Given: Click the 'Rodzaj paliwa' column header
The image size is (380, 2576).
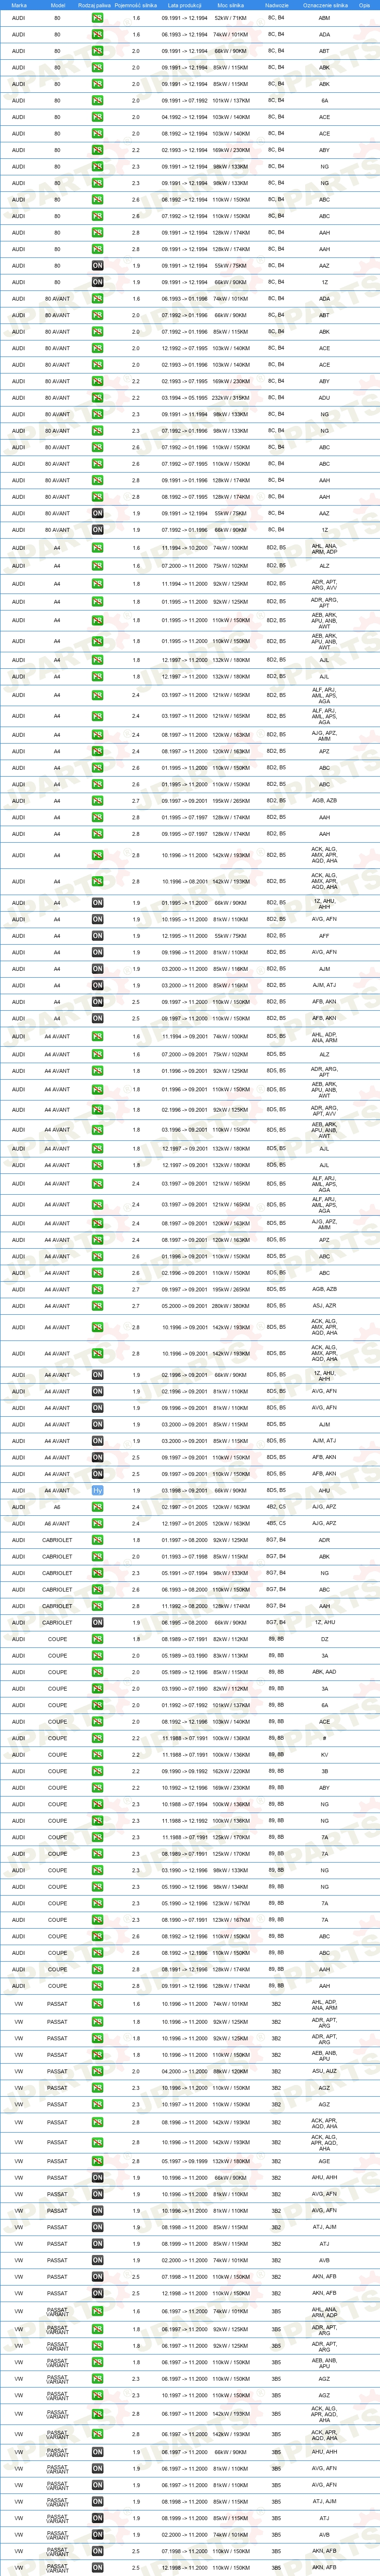Looking at the screenshot, I should coord(94,5).
